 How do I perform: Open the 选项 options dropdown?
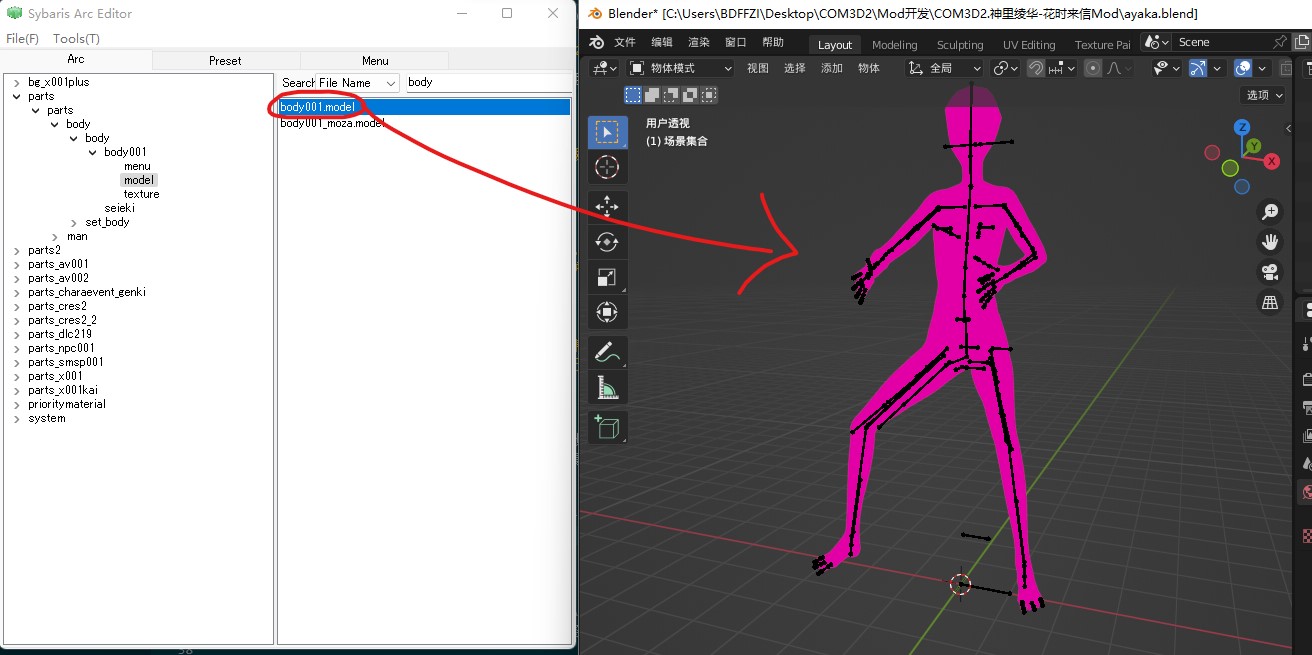tap(1264, 95)
